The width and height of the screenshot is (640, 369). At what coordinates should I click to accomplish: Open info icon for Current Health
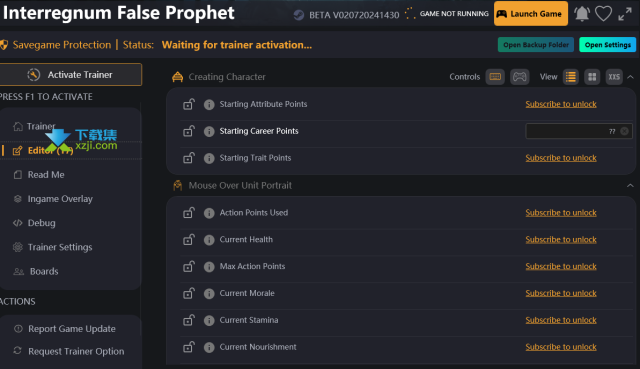click(209, 240)
